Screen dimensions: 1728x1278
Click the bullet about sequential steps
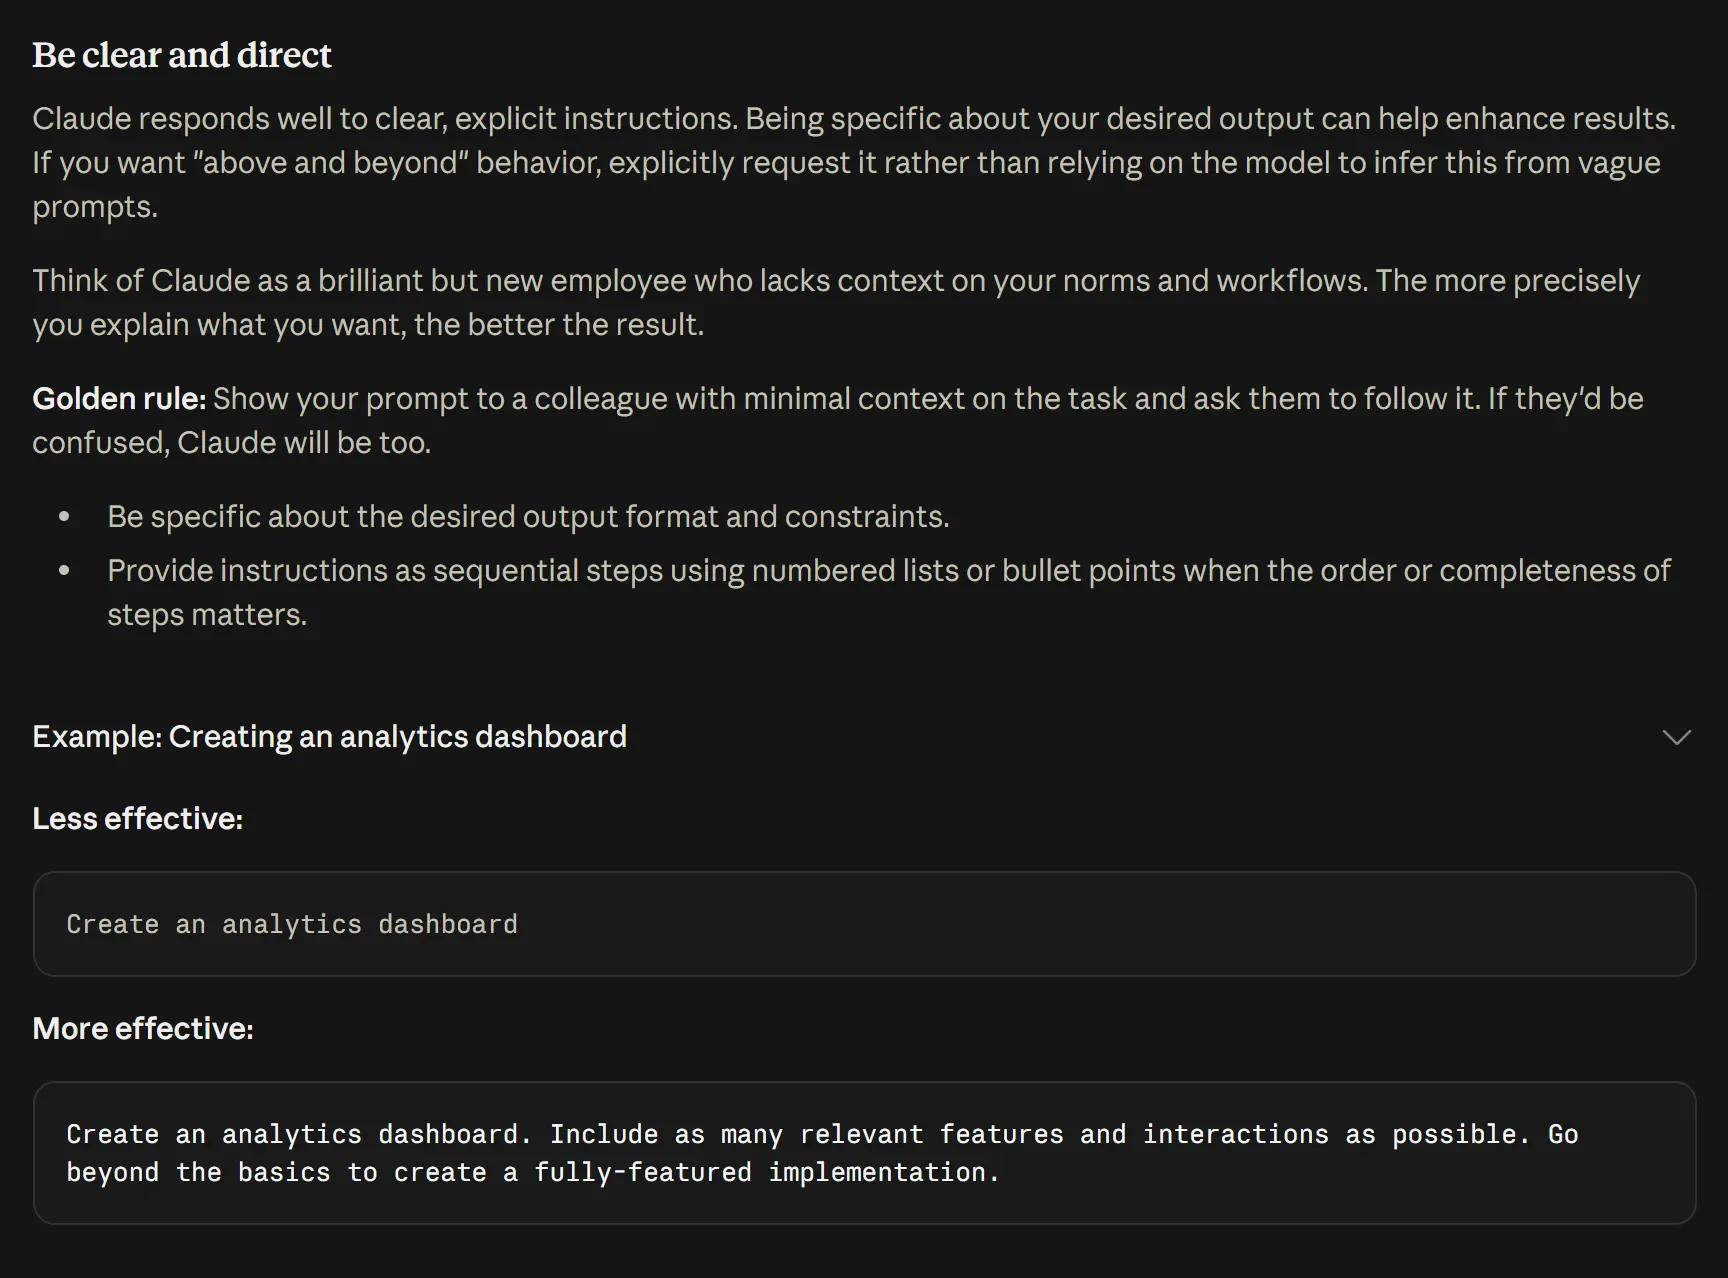889,593
